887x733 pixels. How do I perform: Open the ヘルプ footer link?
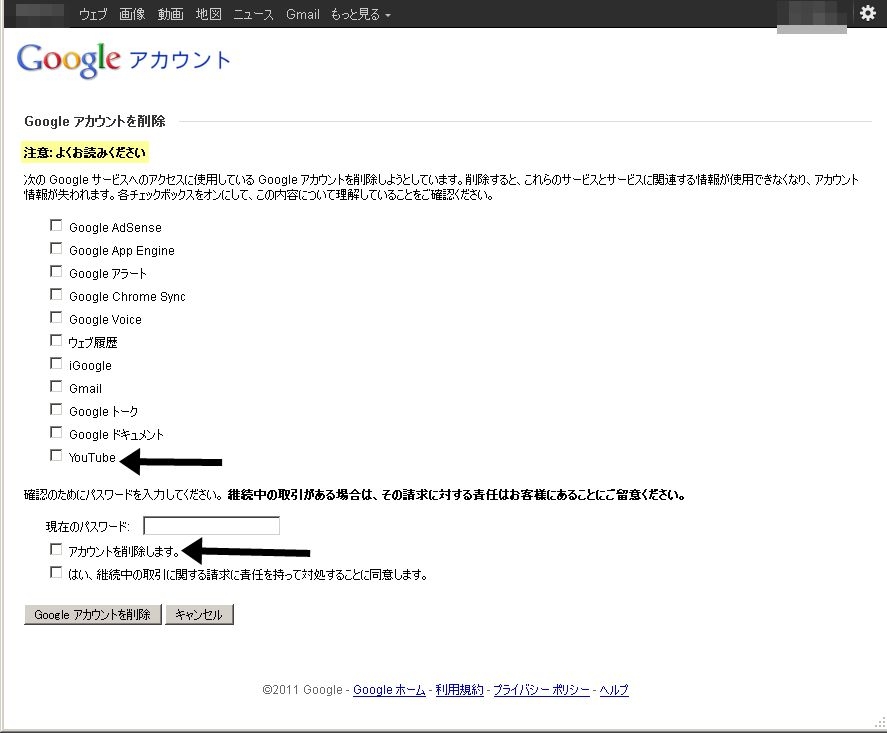click(x=614, y=690)
